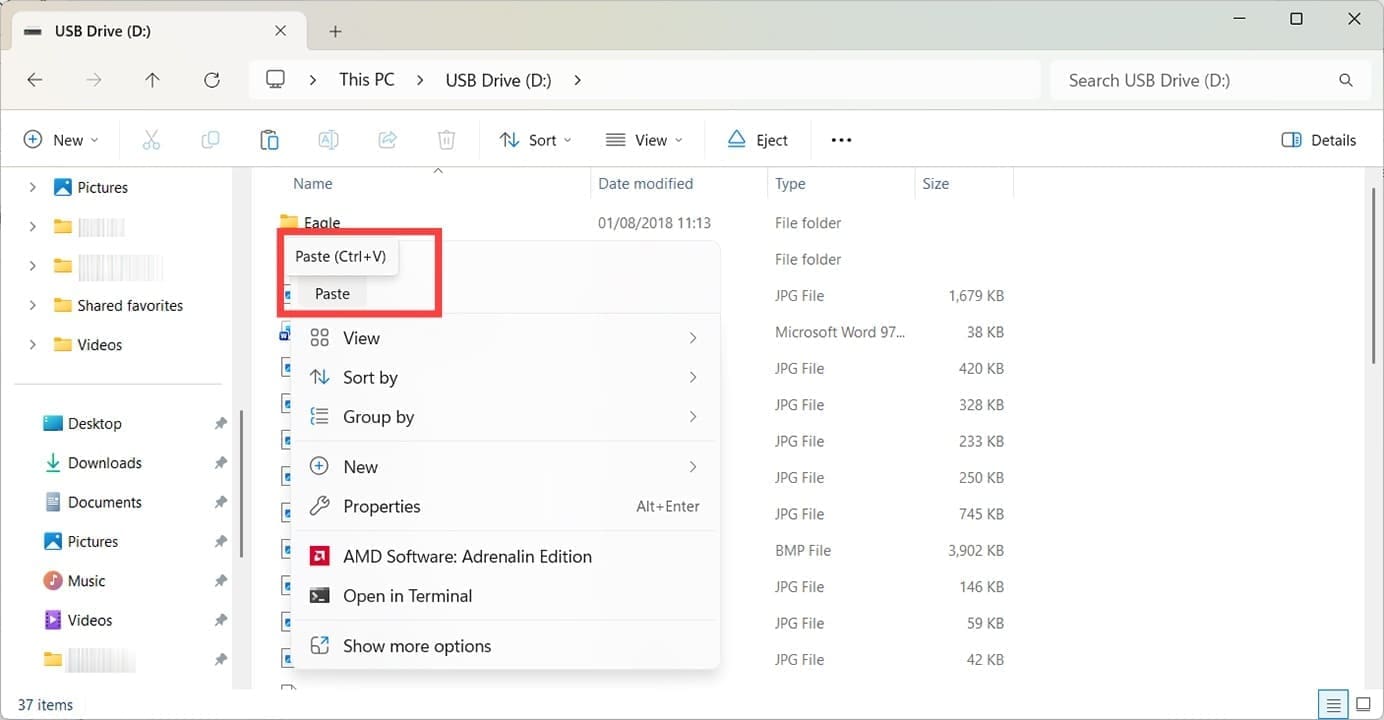This screenshot has height=720, width=1384.
Task: Click the navigation pane scrollbar
Action: [x=241, y=484]
